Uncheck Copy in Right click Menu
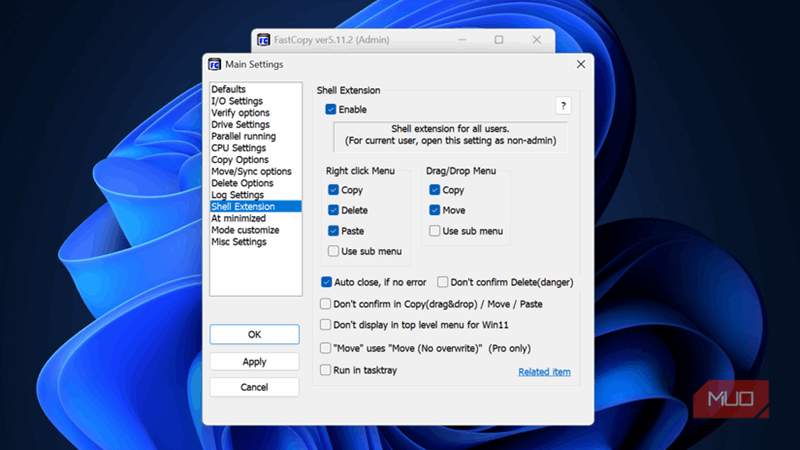The image size is (800, 450). 333,190
